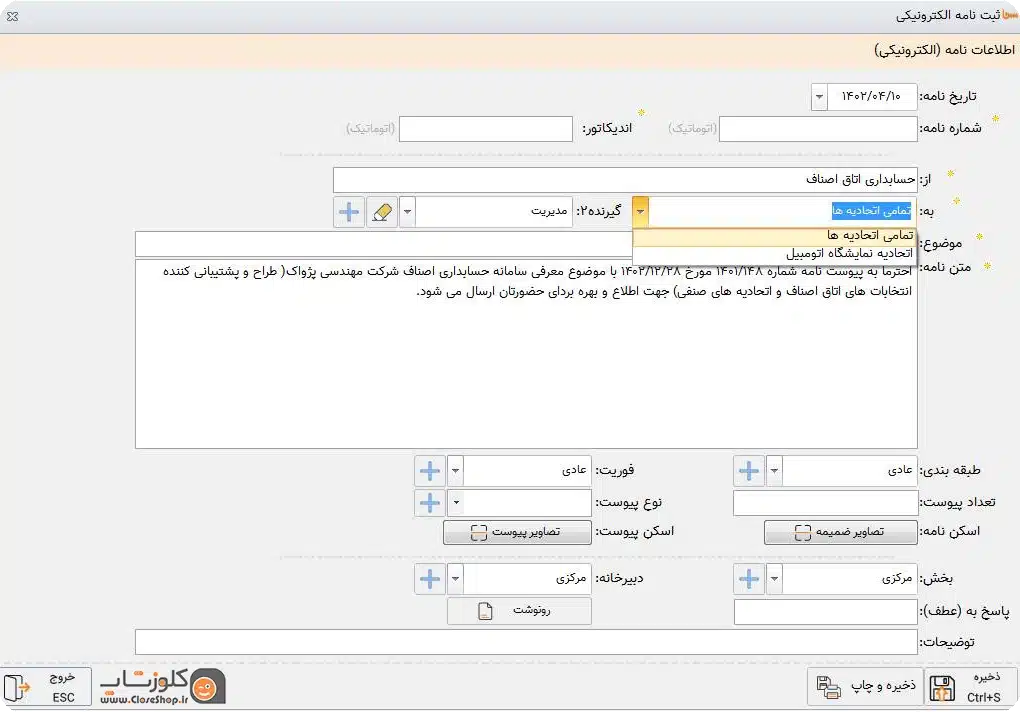Screen dimensions: 1020x712
Task: Click the ذخیره Ctrl+S save button
Action: pos(971,687)
